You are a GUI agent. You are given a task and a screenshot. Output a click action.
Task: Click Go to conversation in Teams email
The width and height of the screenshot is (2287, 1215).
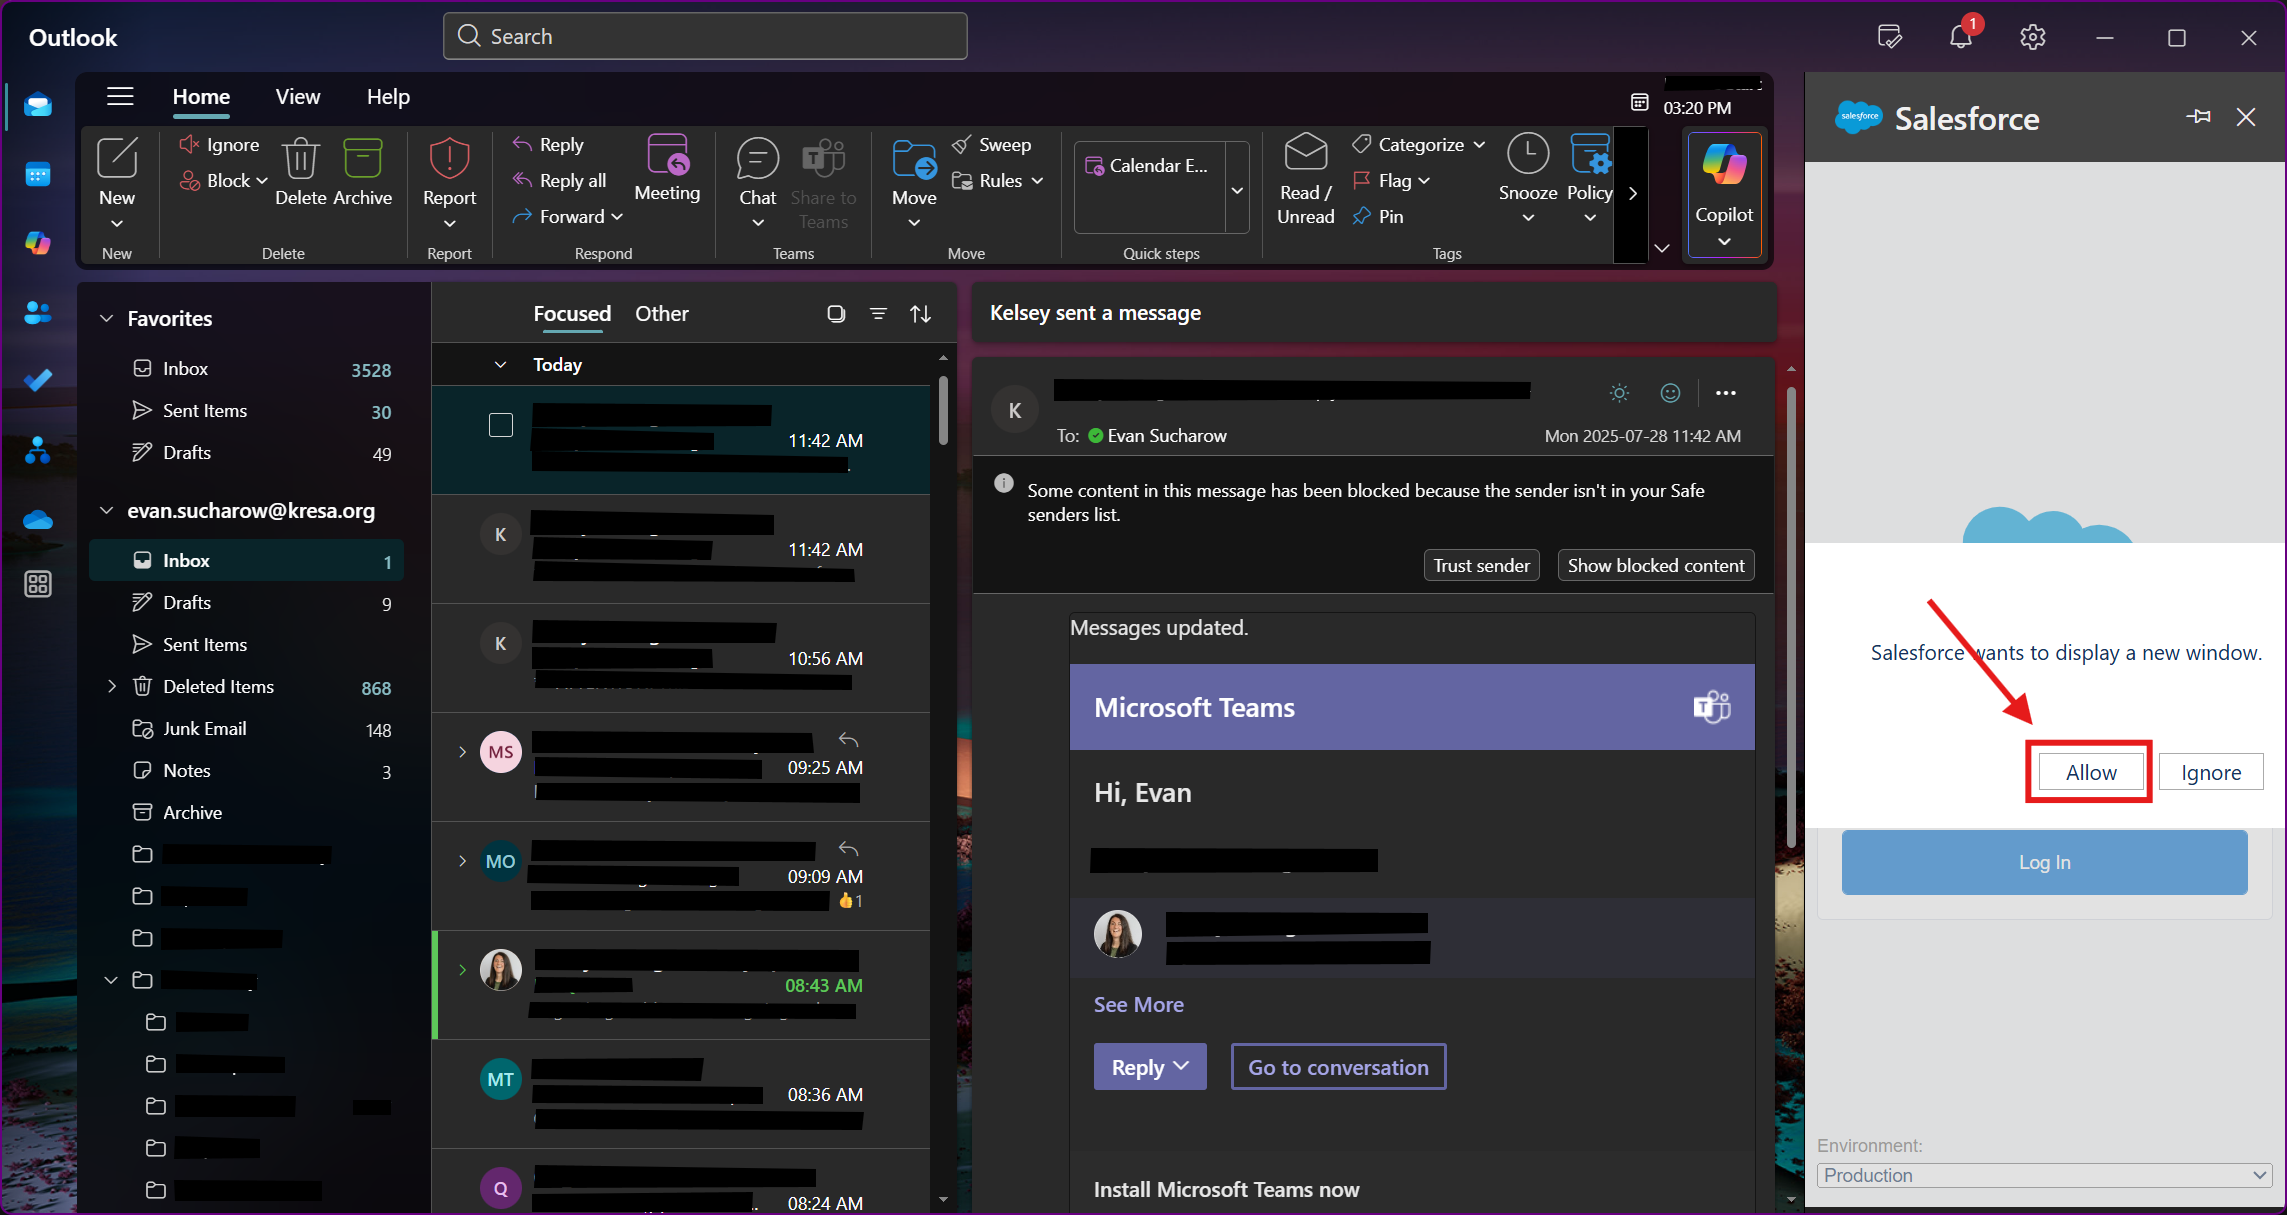(1338, 1067)
